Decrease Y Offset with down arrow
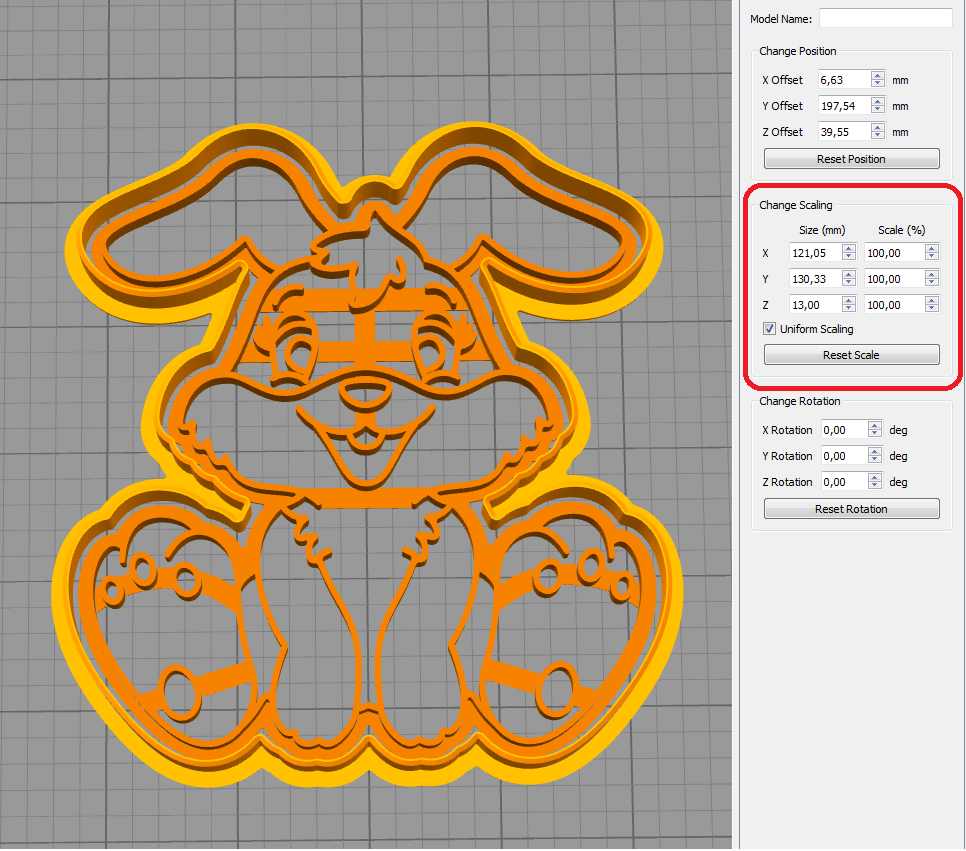Screen dimensions: 966x851 (878, 110)
